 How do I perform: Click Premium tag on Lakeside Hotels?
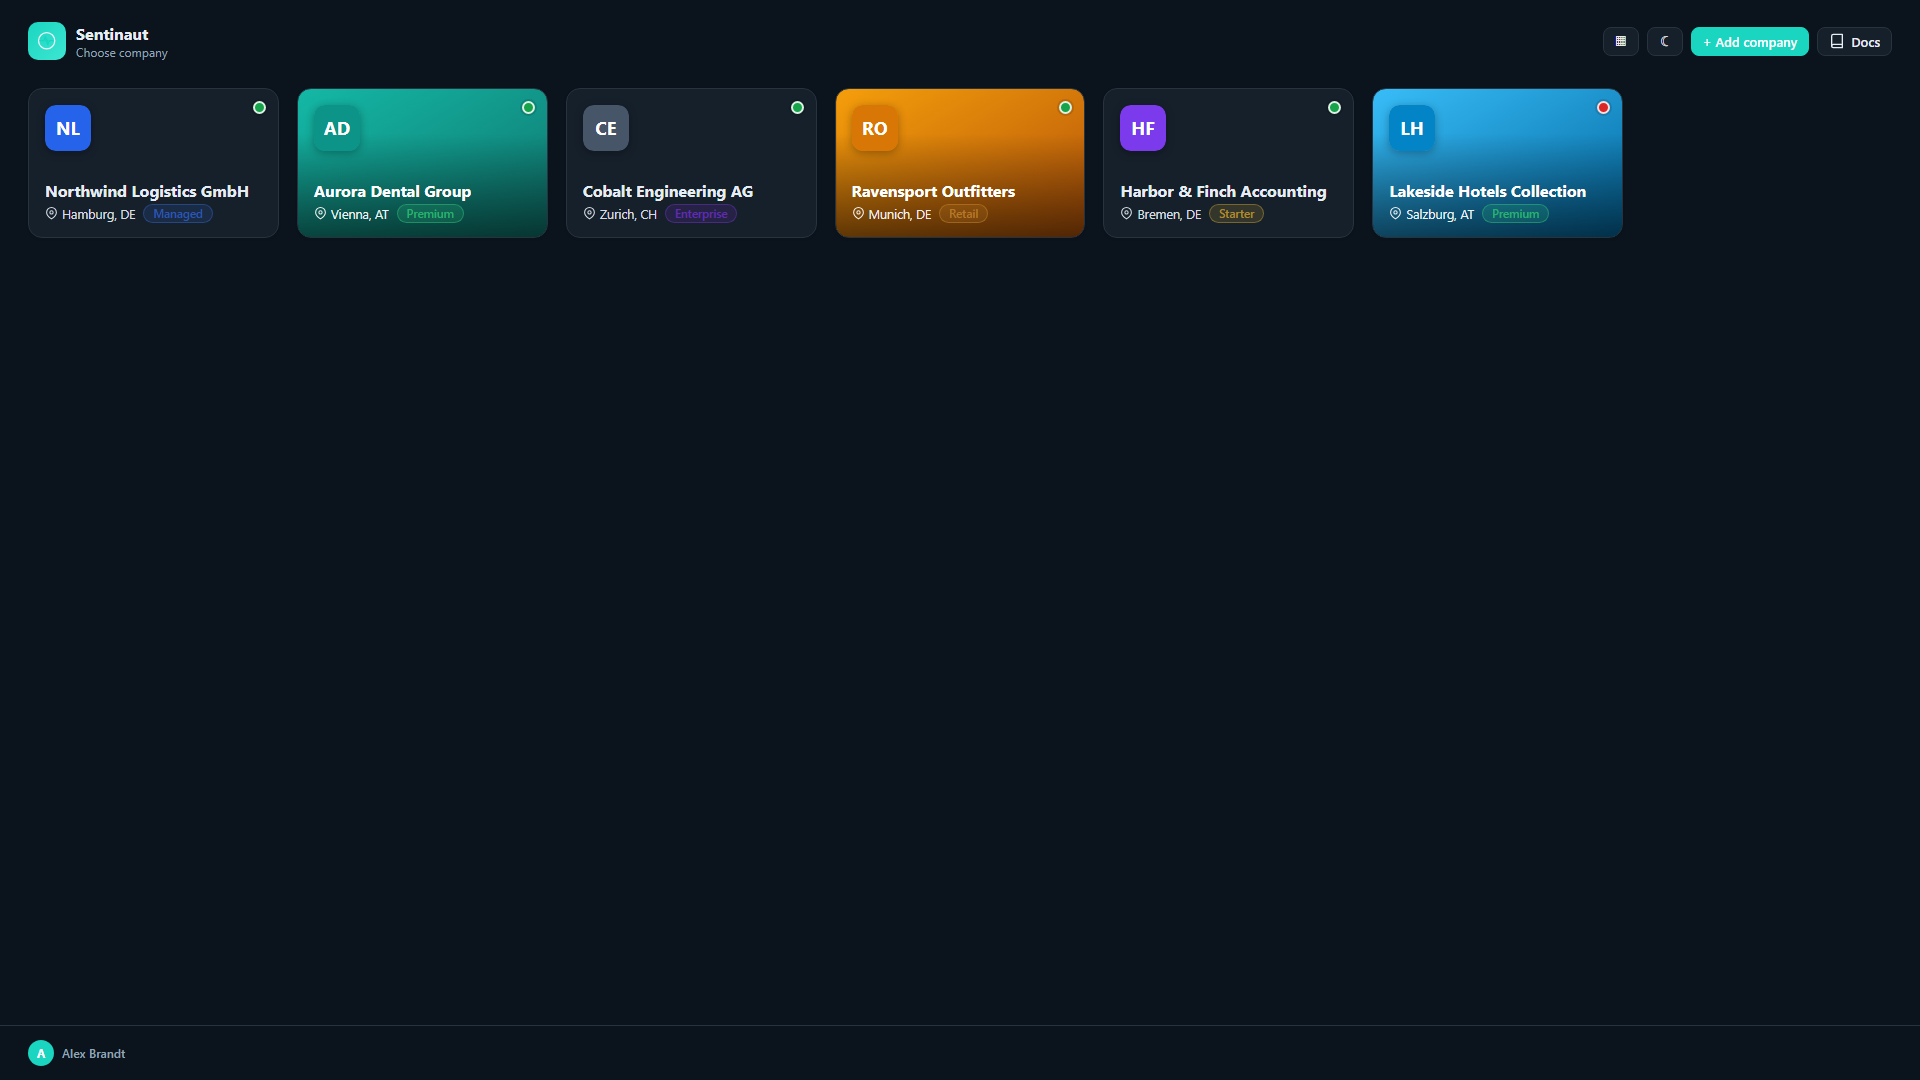point(1515,214)
